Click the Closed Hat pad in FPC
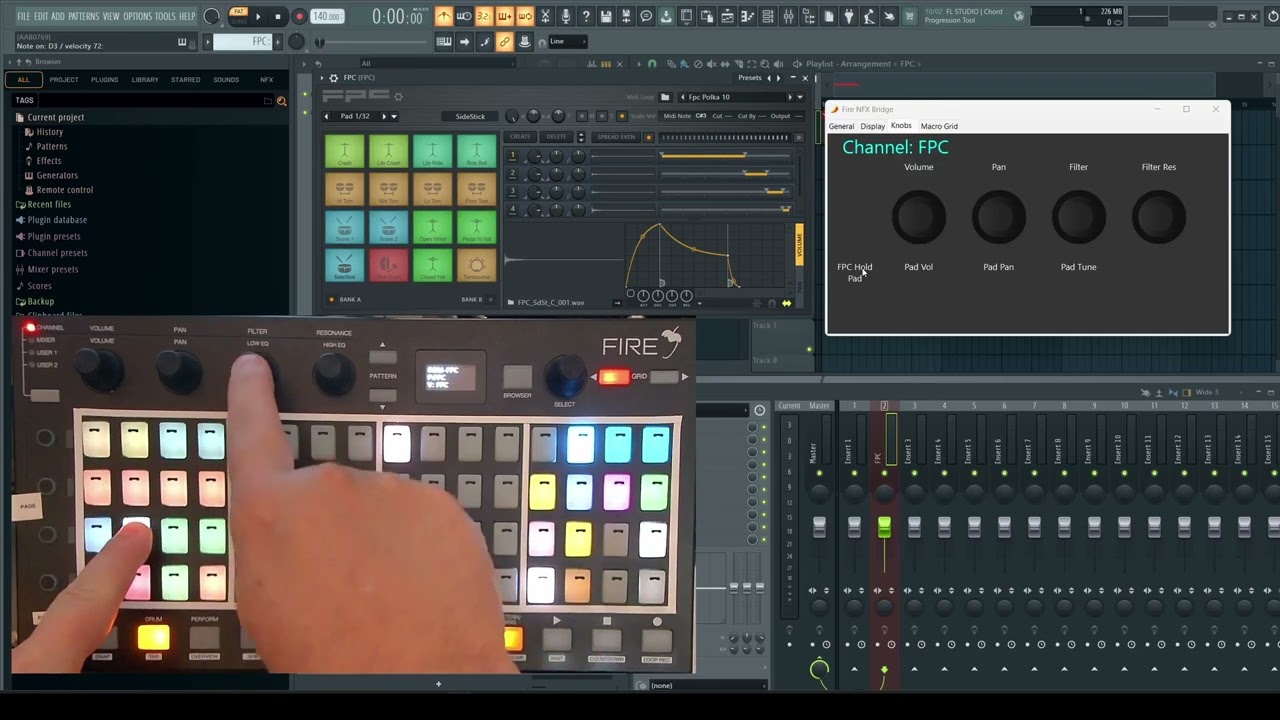The height and width of the screenshot is (720, 1280). 432,265
